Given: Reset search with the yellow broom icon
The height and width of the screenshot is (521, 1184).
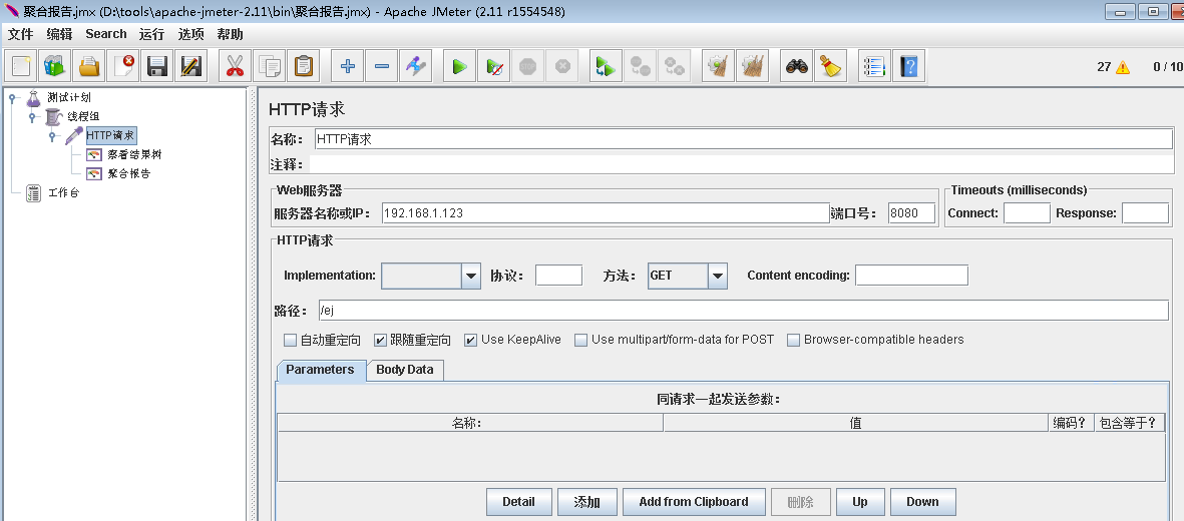Looking at the screenshot, I should (831, 66).
